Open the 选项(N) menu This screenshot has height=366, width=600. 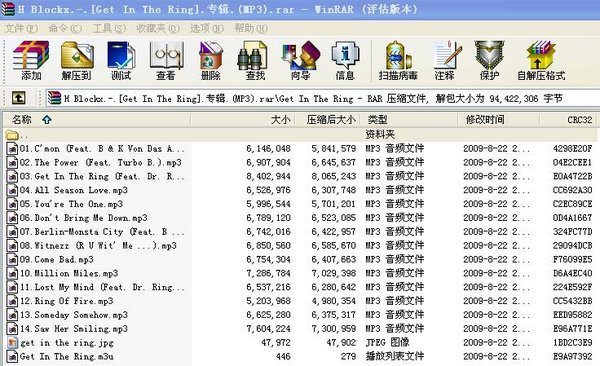pos(207,28)
